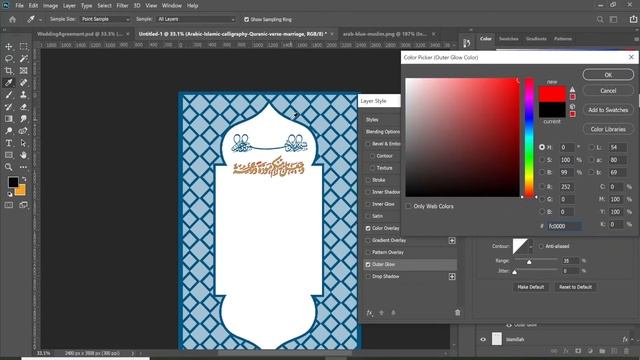The image size is (640, 360).
Task: Enable the Gradient Overlay checkbox
Action: (368, 240)
